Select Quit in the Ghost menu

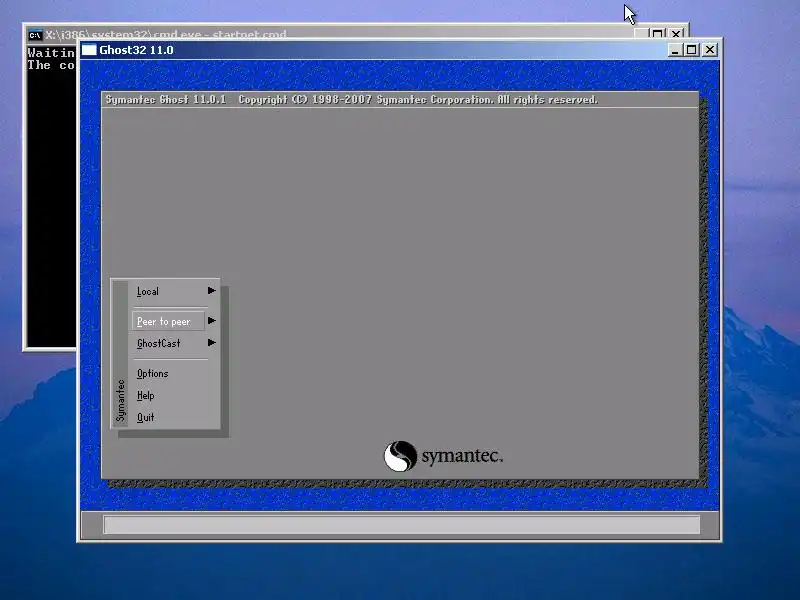pyautogui.click(x=145, y=417)
